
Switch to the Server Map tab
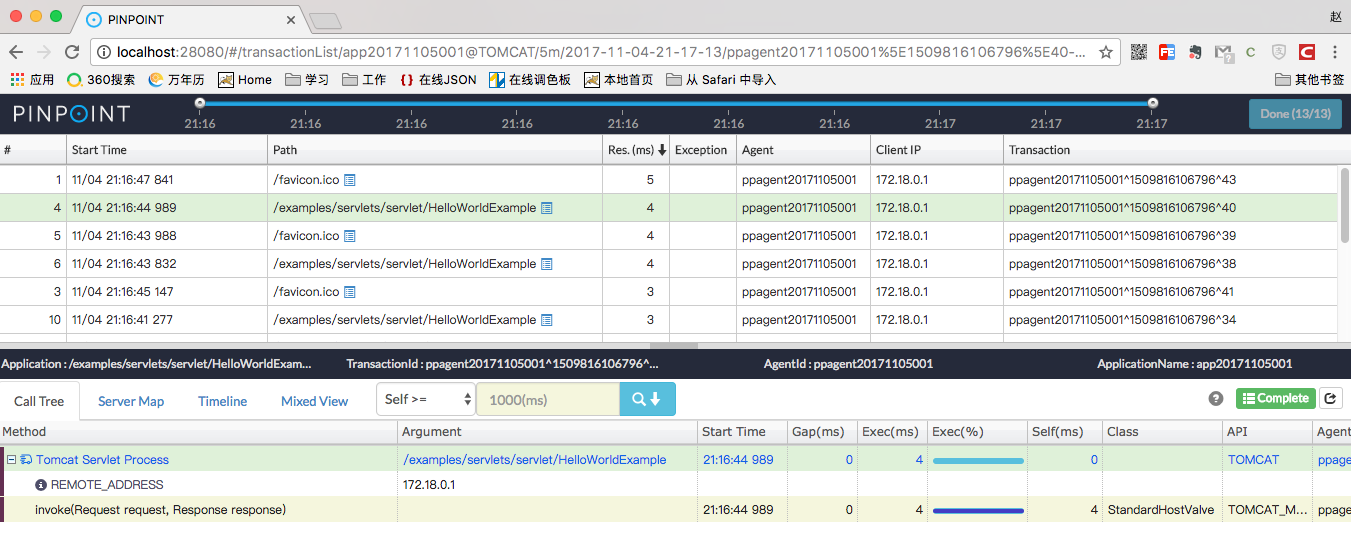[131, 401]
